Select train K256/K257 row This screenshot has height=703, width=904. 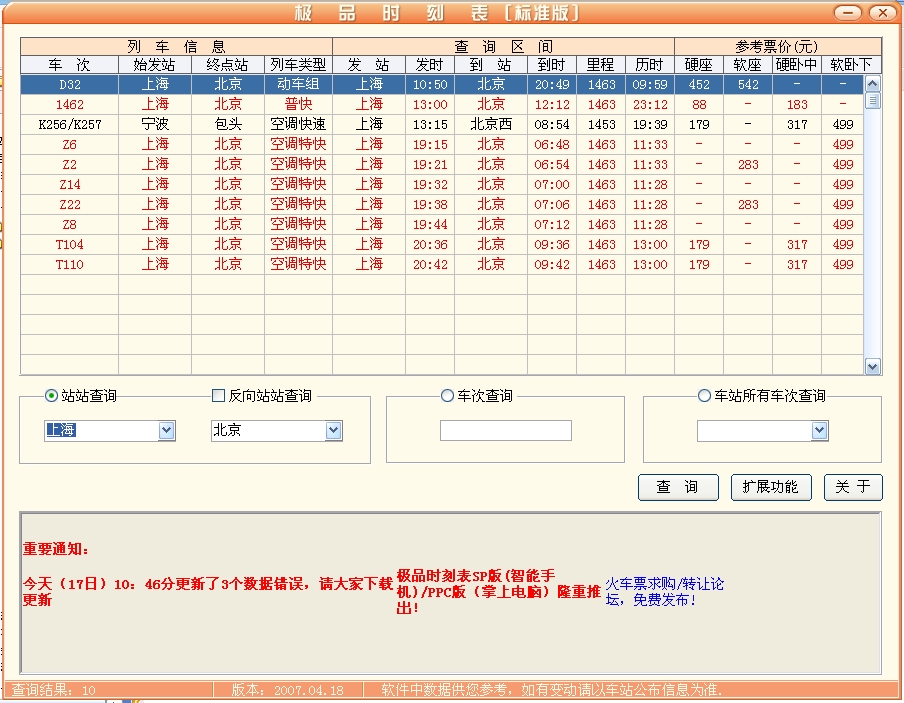(442, 125)
